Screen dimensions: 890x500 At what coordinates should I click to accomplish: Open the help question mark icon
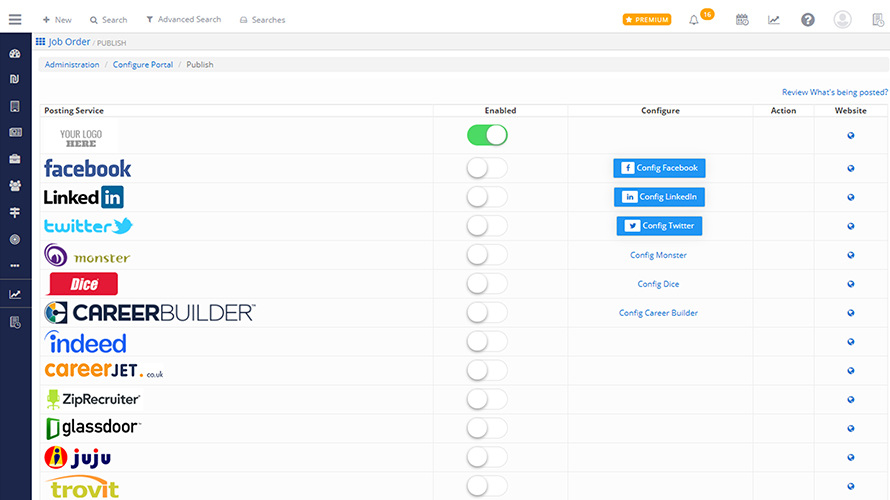[x=808, y=20]
